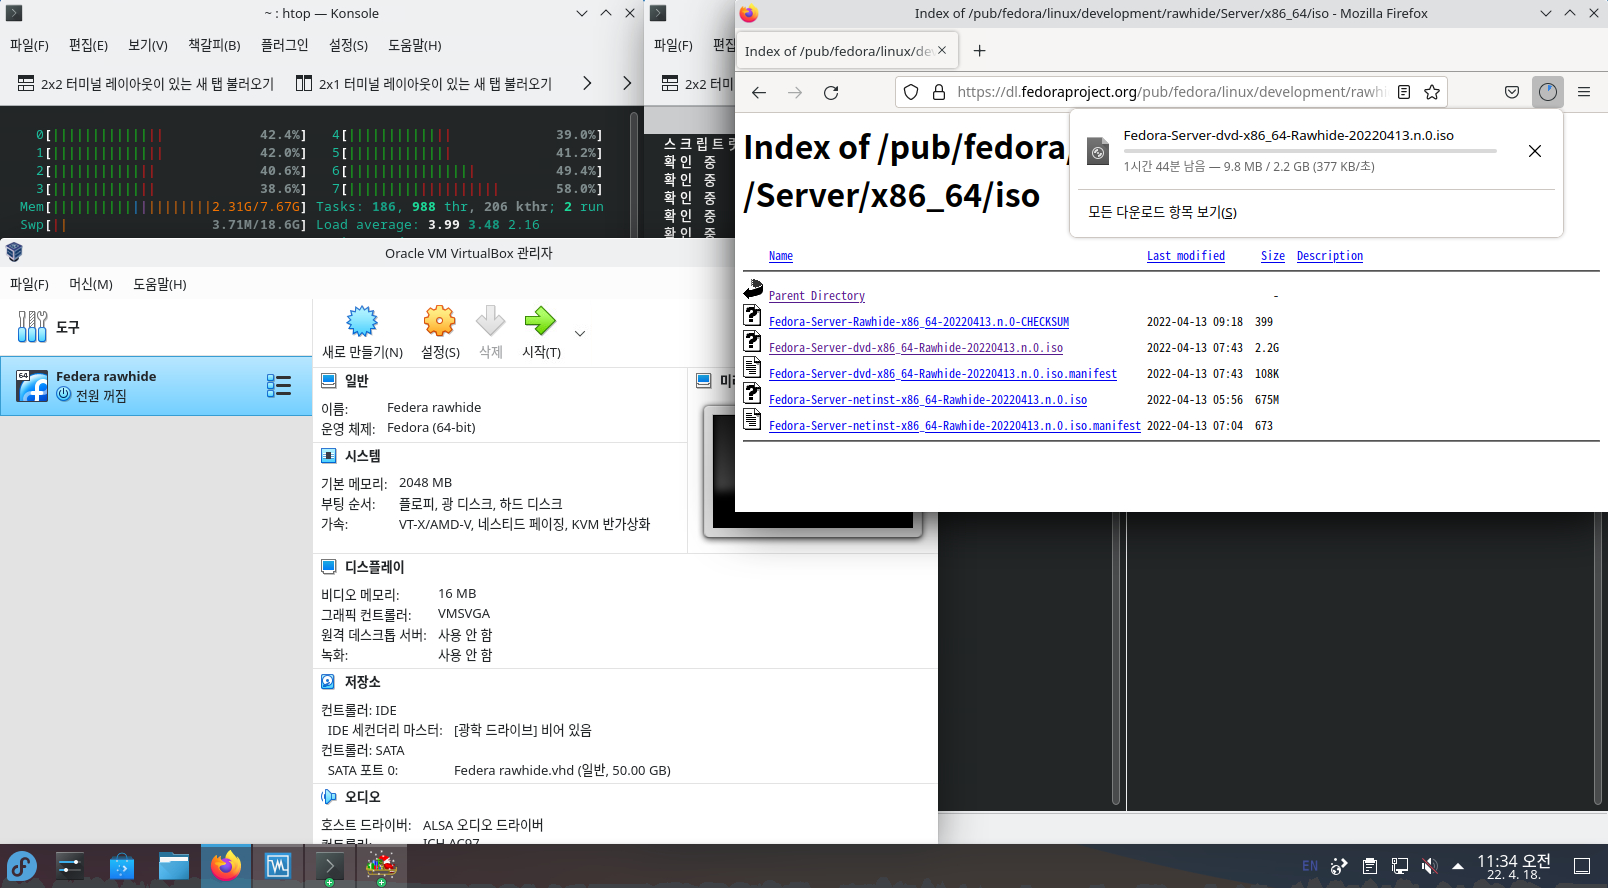Click the unknown-file icon beside CHECKSUM entry
Viewport: 1608px width, 888px height.
pyautogui.click(x=753, y=316)
